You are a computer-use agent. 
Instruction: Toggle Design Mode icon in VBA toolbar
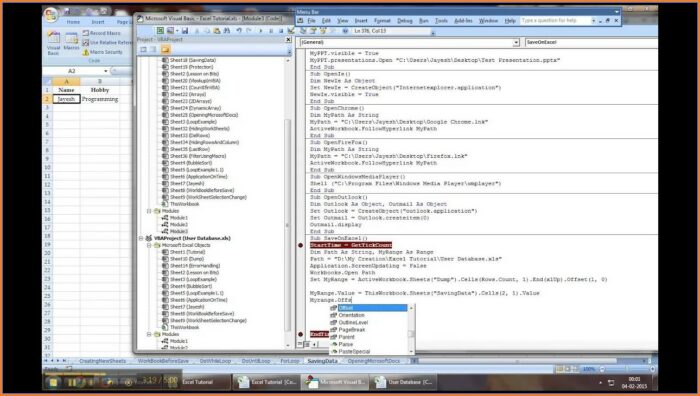tap(291, 30)
